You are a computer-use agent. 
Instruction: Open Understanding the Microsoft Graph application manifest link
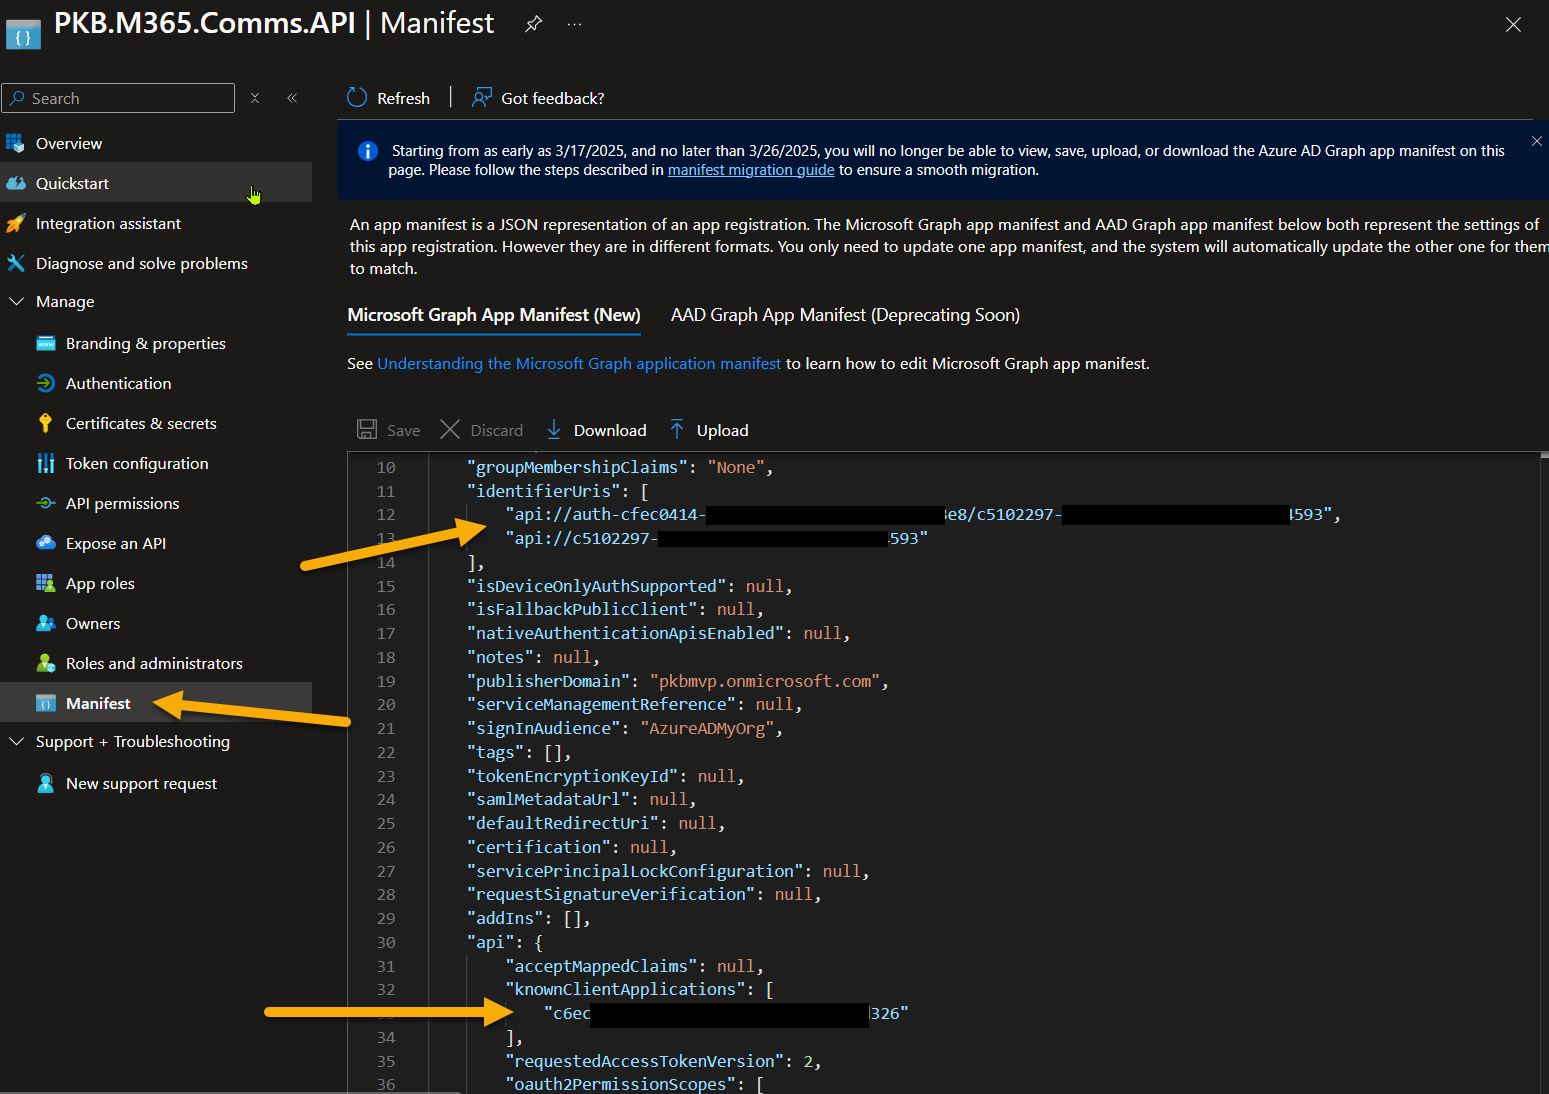[579, 364]
